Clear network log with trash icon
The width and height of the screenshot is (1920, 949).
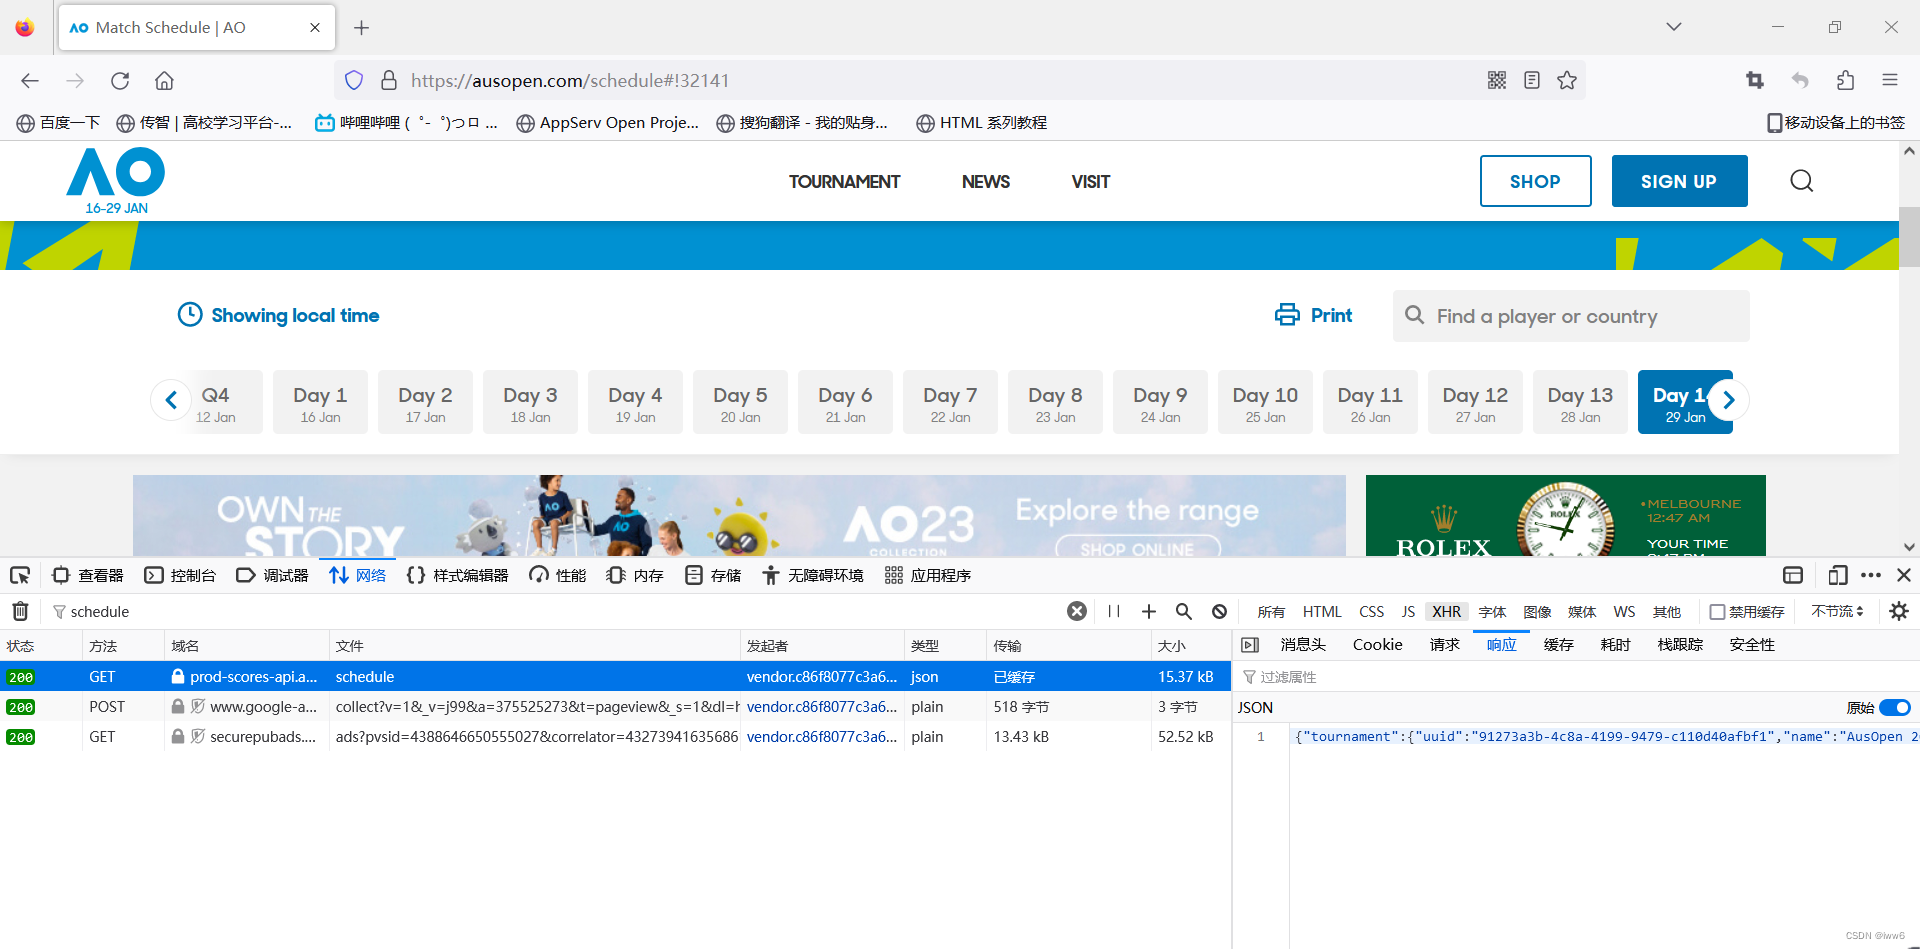pyautogui.click(x=20, y=611)
